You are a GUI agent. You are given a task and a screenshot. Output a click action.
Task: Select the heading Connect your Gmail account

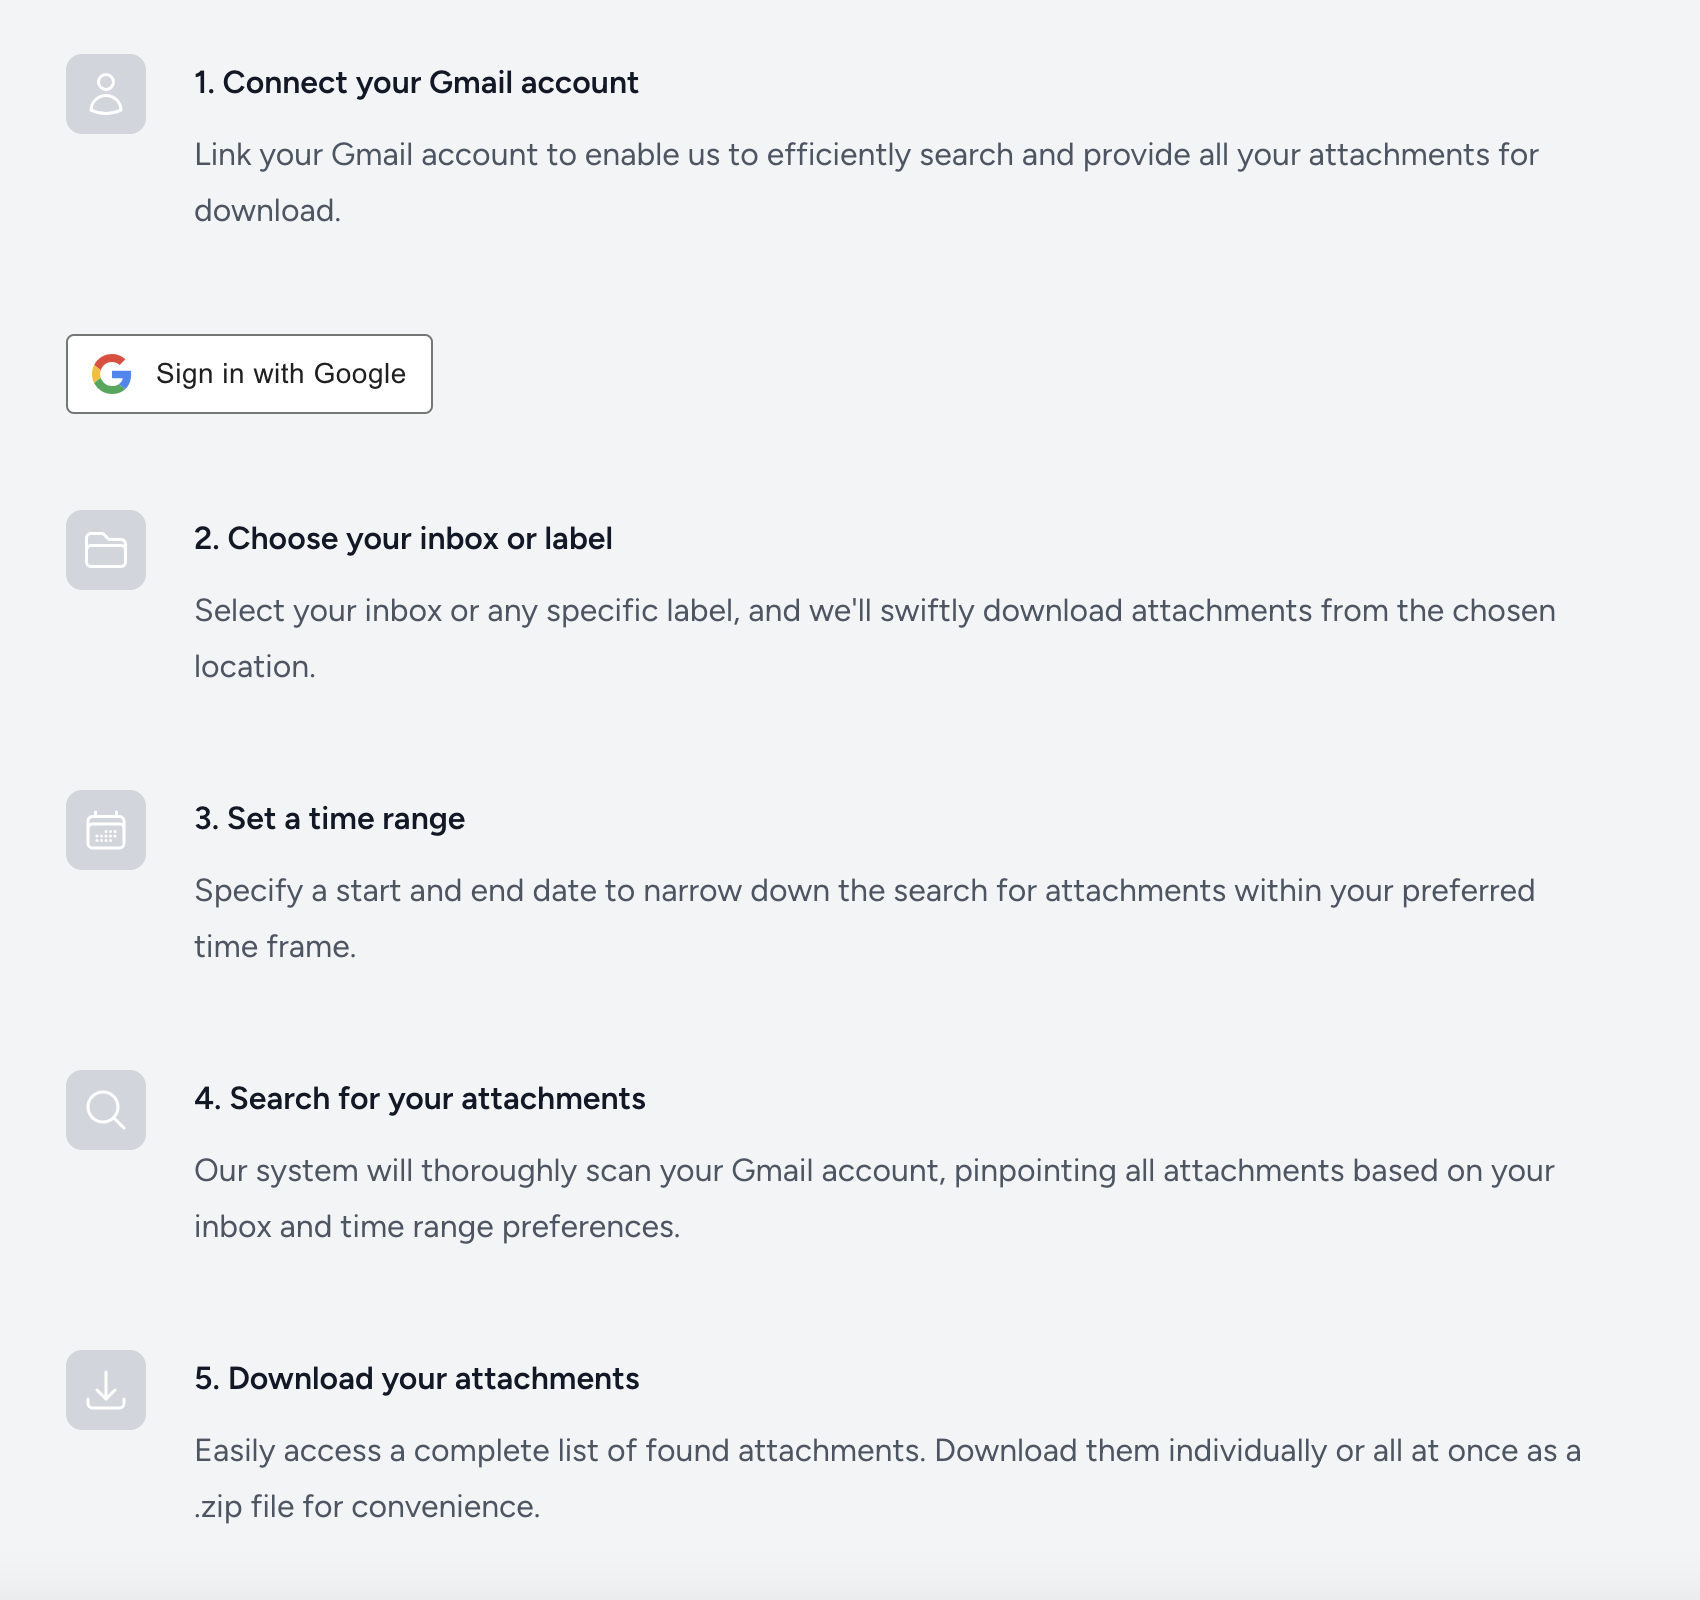pyautogui.click(x=416, y=83)
